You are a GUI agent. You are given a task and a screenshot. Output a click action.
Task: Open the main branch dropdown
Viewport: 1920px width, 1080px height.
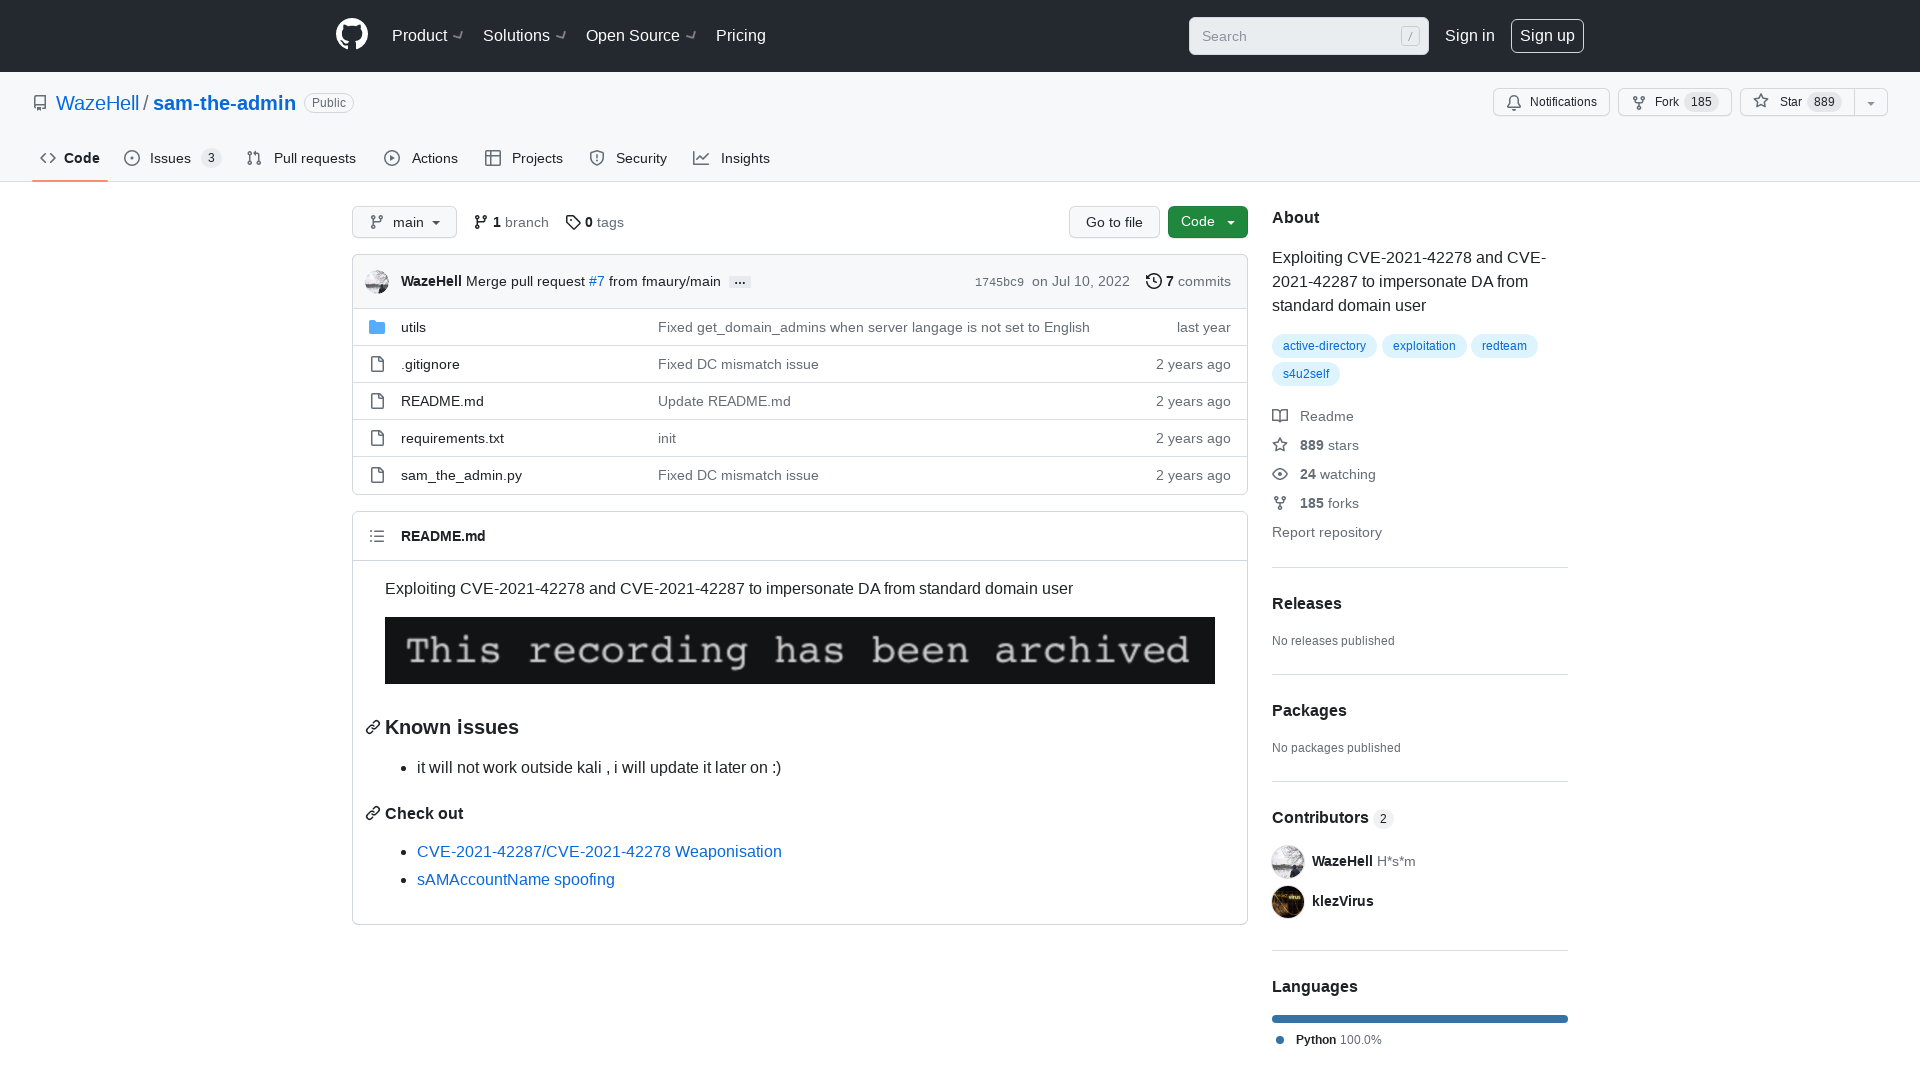[x=404, y=222]
